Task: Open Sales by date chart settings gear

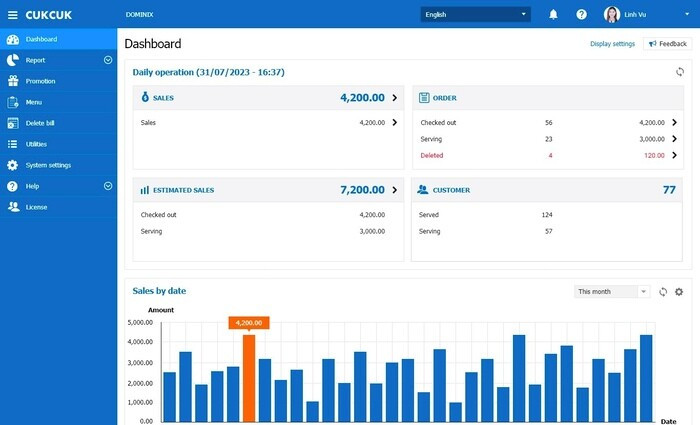Action: [x=678, y=292]
